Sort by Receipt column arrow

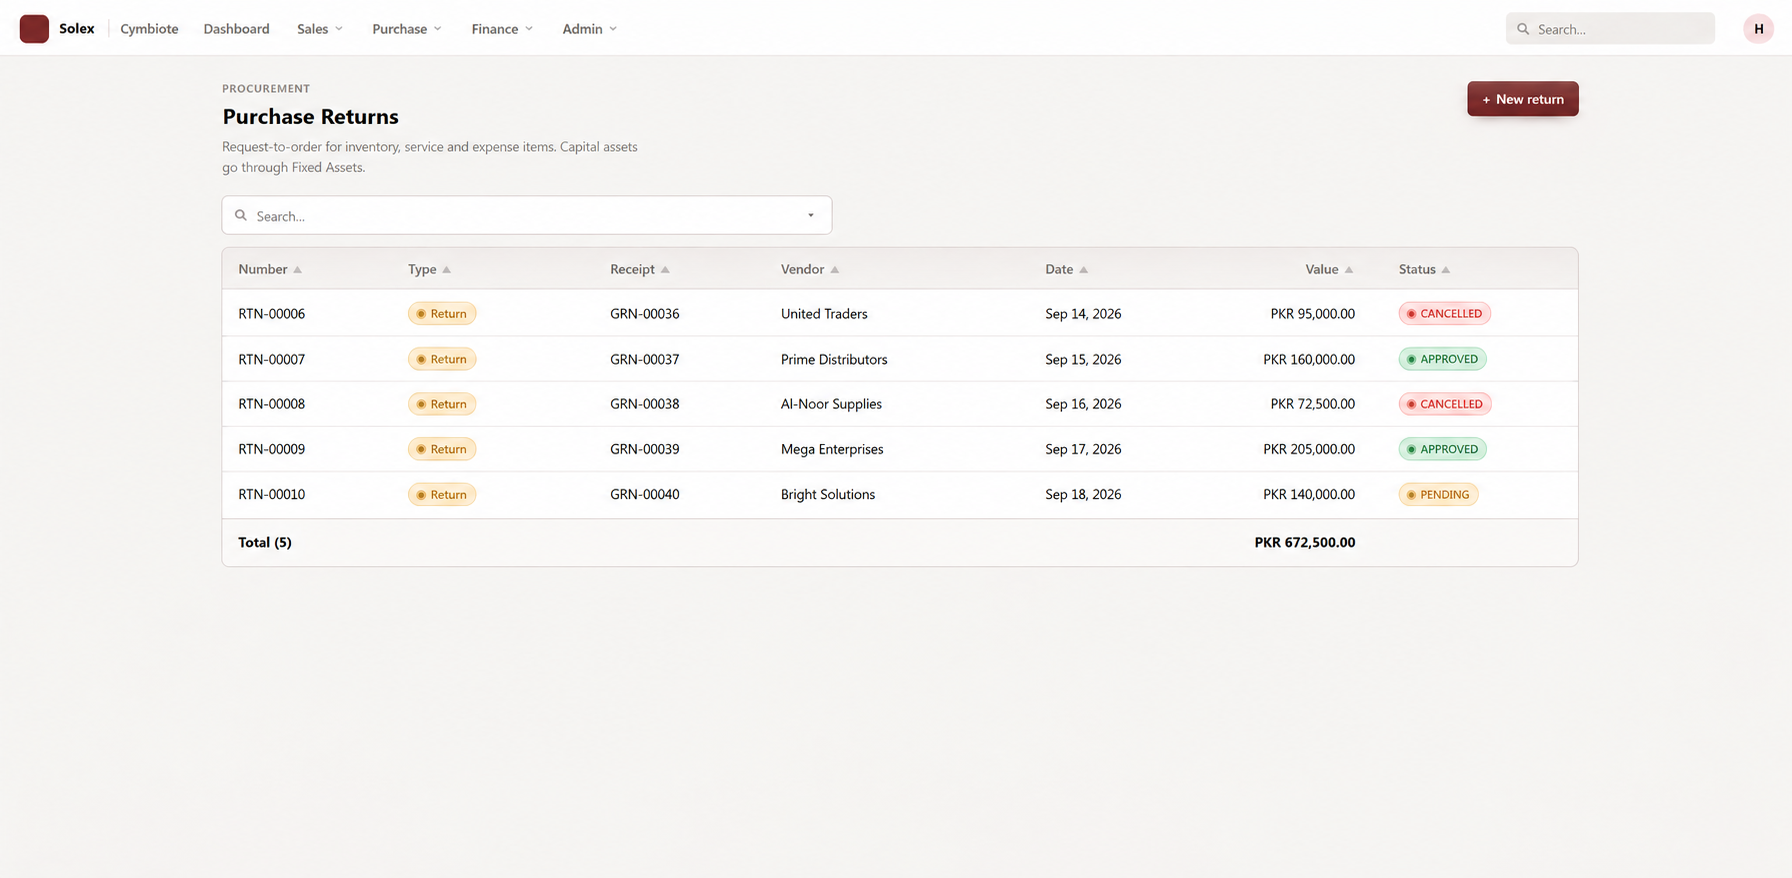click(665, 270)
